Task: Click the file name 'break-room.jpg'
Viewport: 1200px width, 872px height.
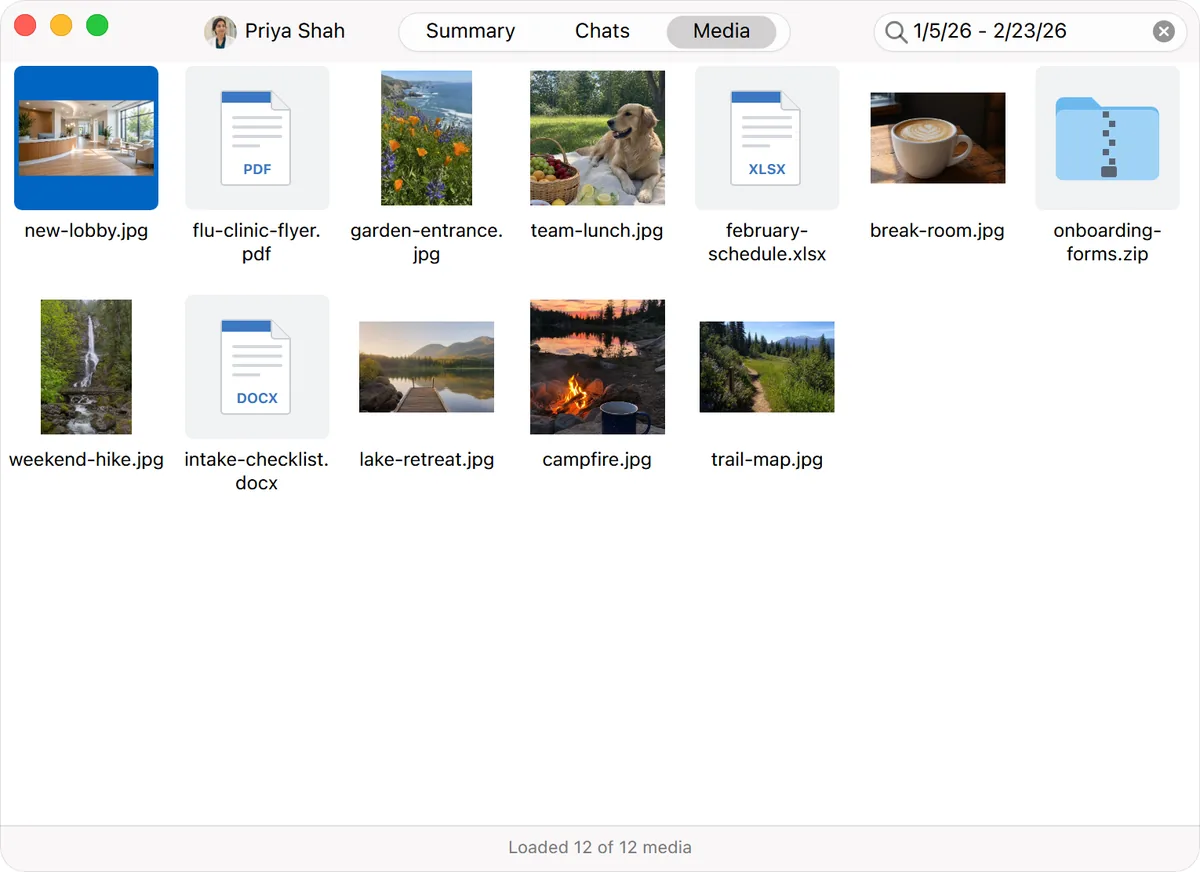Action: click(937, 231)
